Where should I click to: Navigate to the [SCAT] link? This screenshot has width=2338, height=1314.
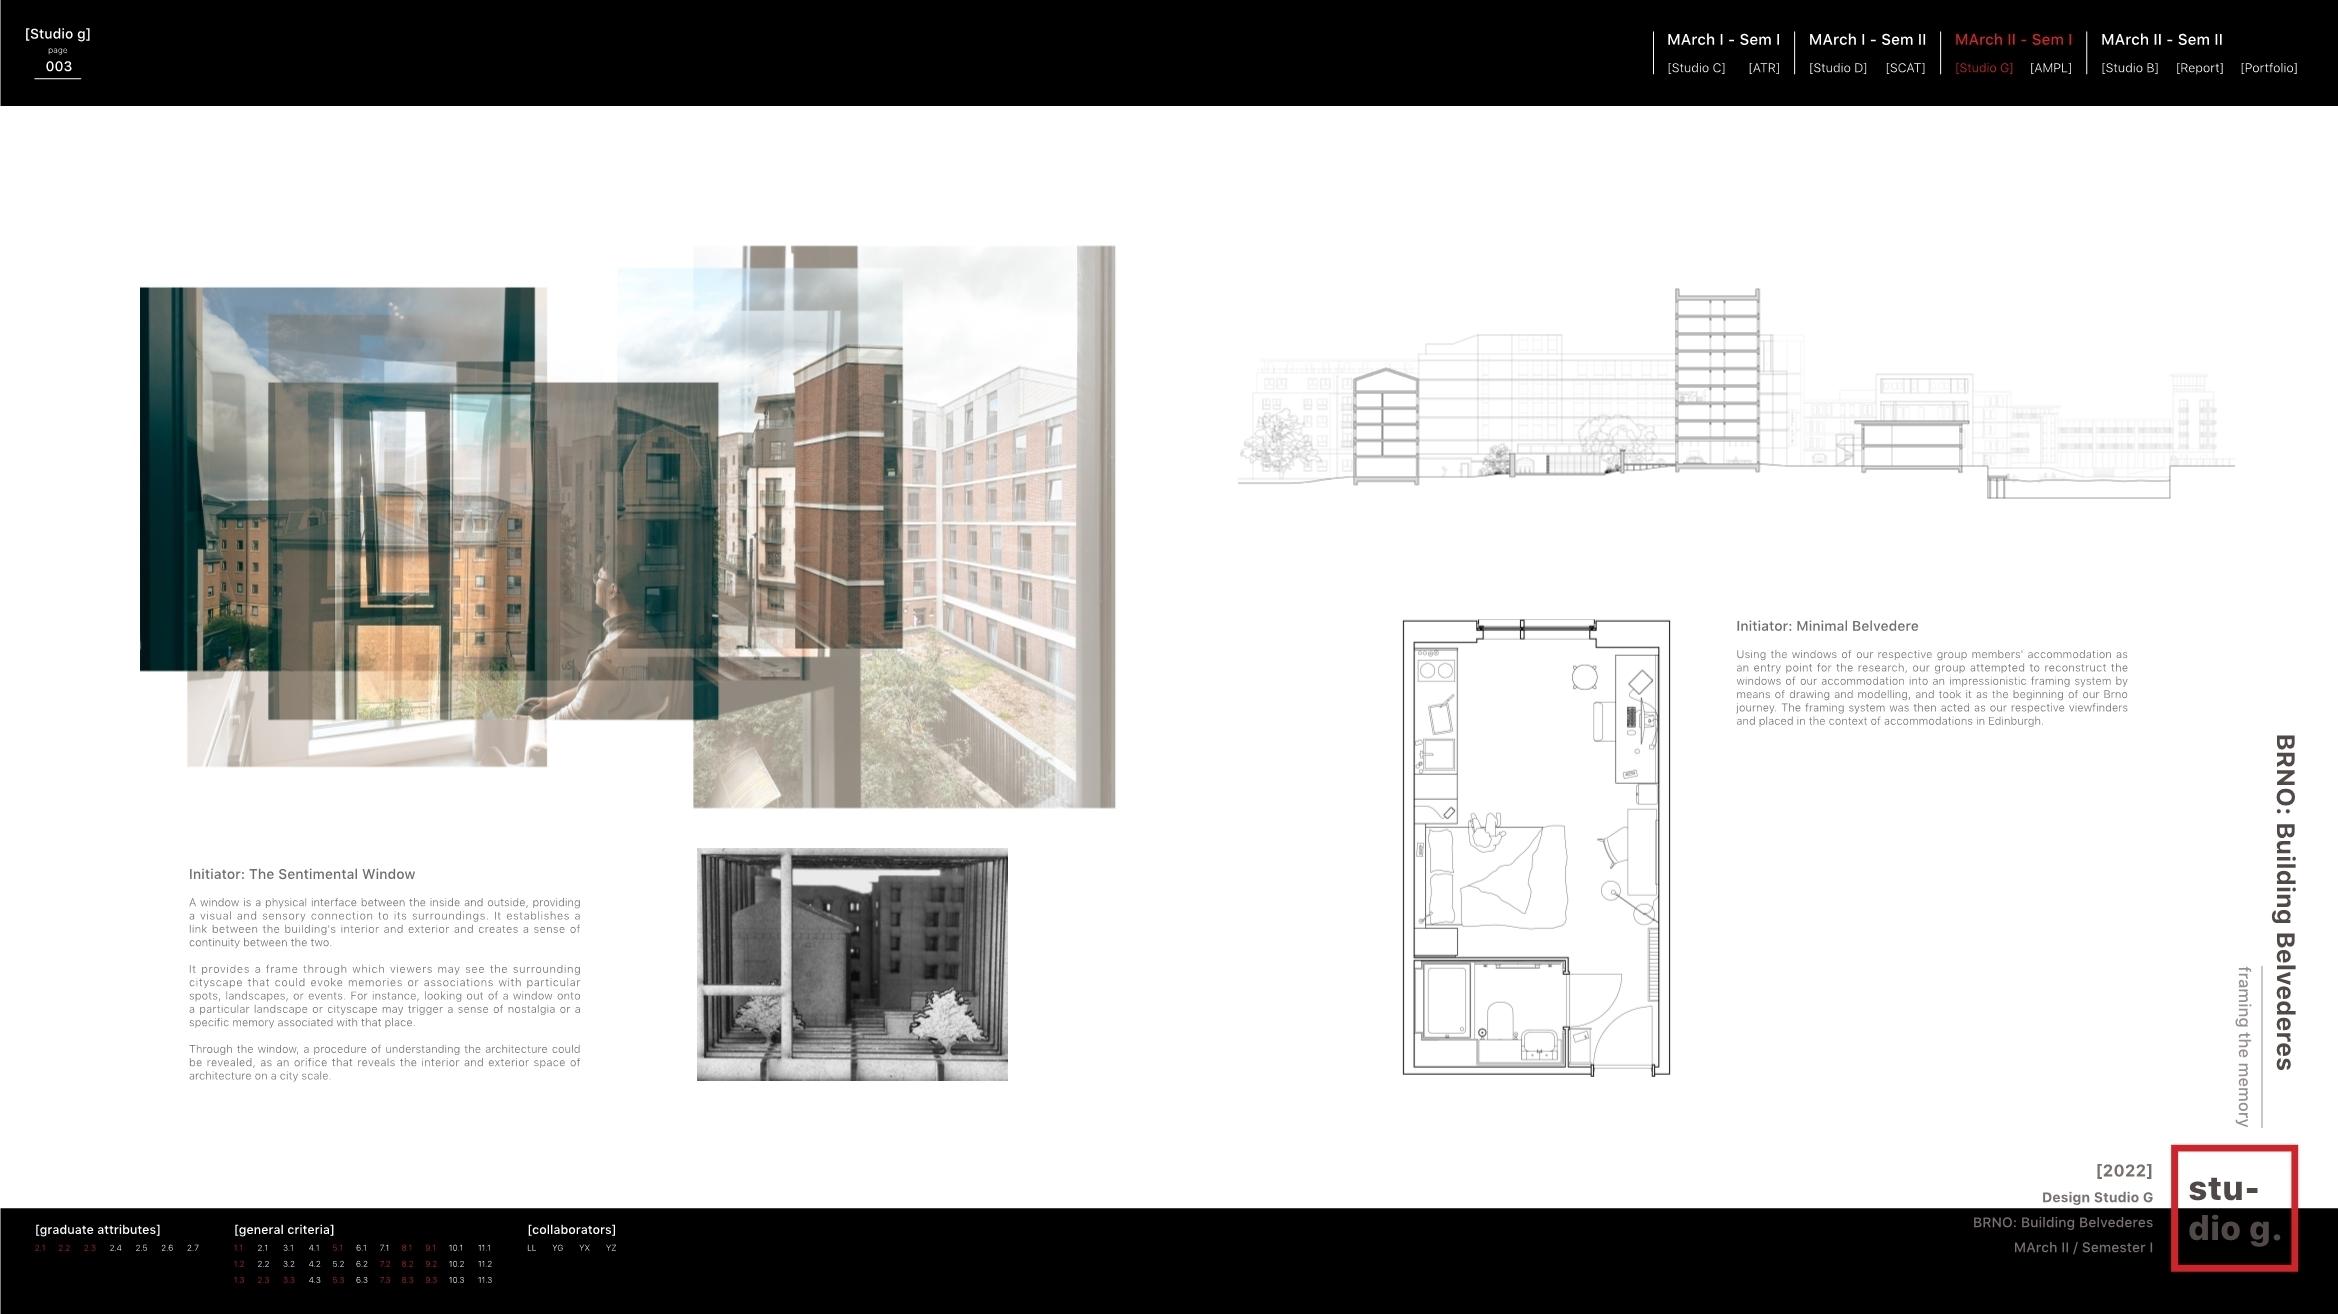pos(1904,68)
